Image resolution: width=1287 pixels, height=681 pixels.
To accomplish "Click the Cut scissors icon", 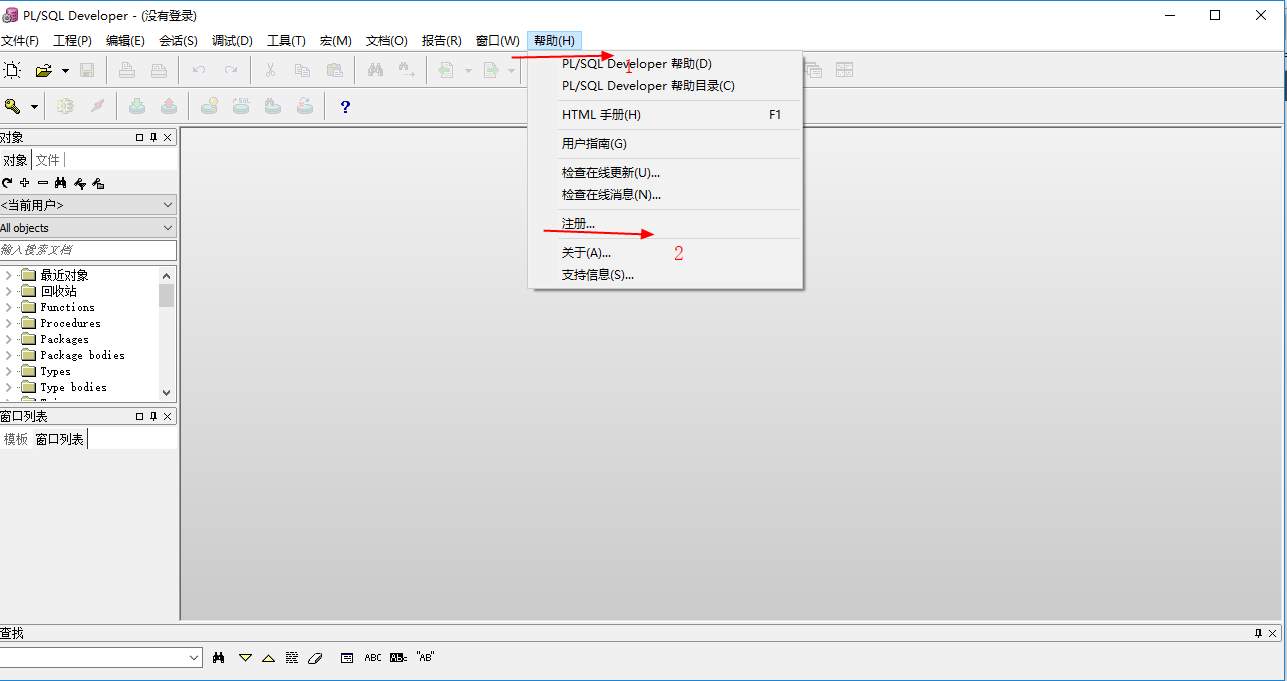I will (x=270, y=70).
